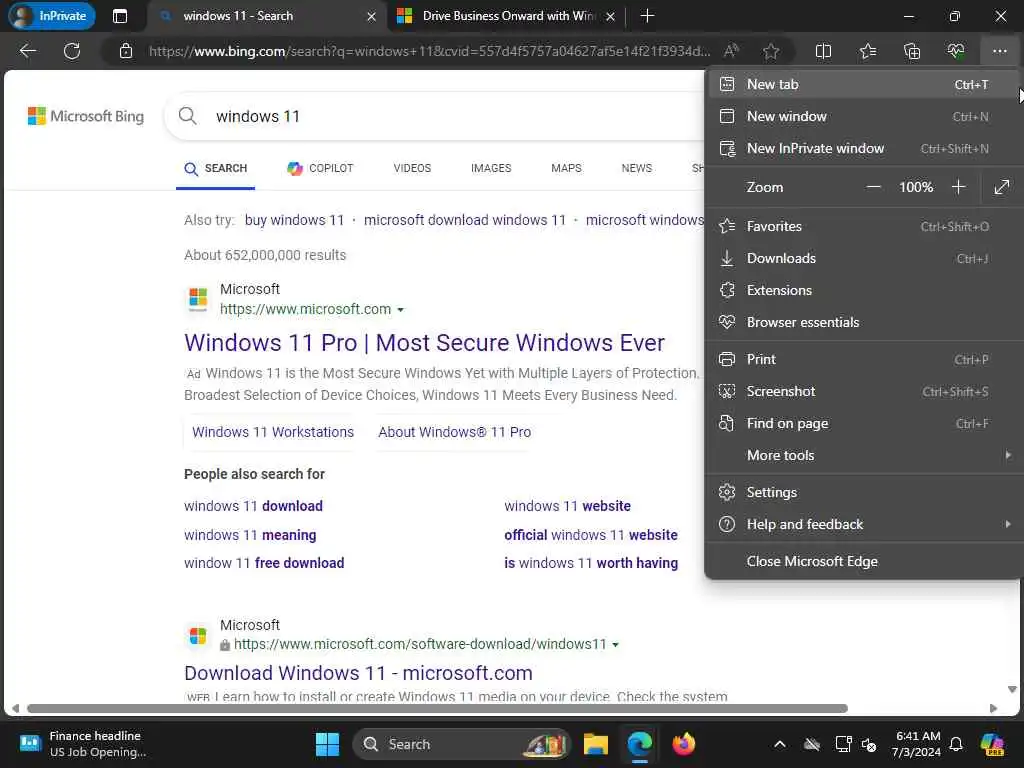Screen dimensions: 1024x768
Task: Choose New window from the menu
Action: [x=862, y=116]
